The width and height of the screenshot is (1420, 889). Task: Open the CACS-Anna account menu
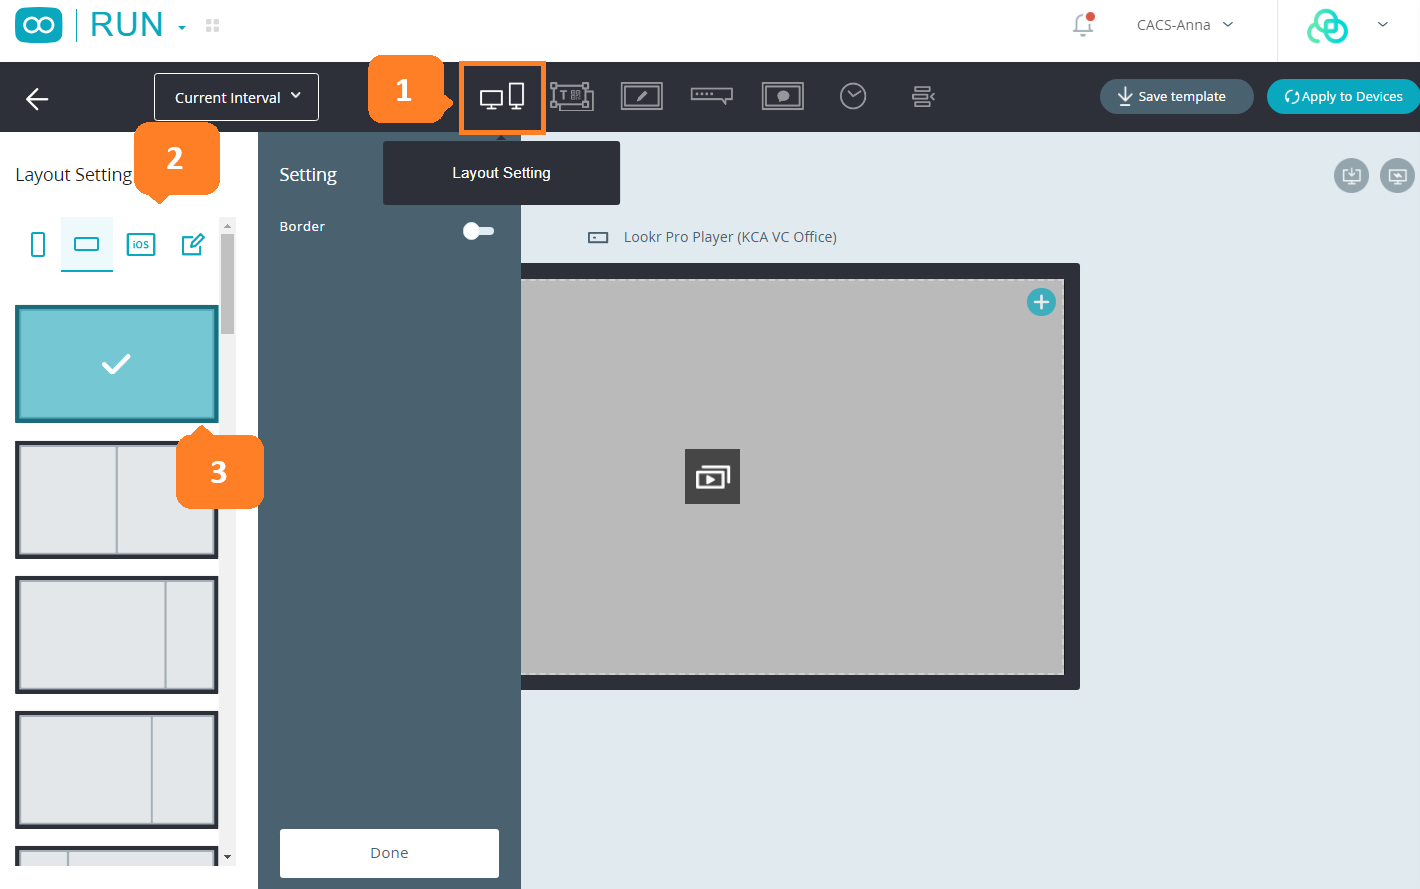(1185, 25)
